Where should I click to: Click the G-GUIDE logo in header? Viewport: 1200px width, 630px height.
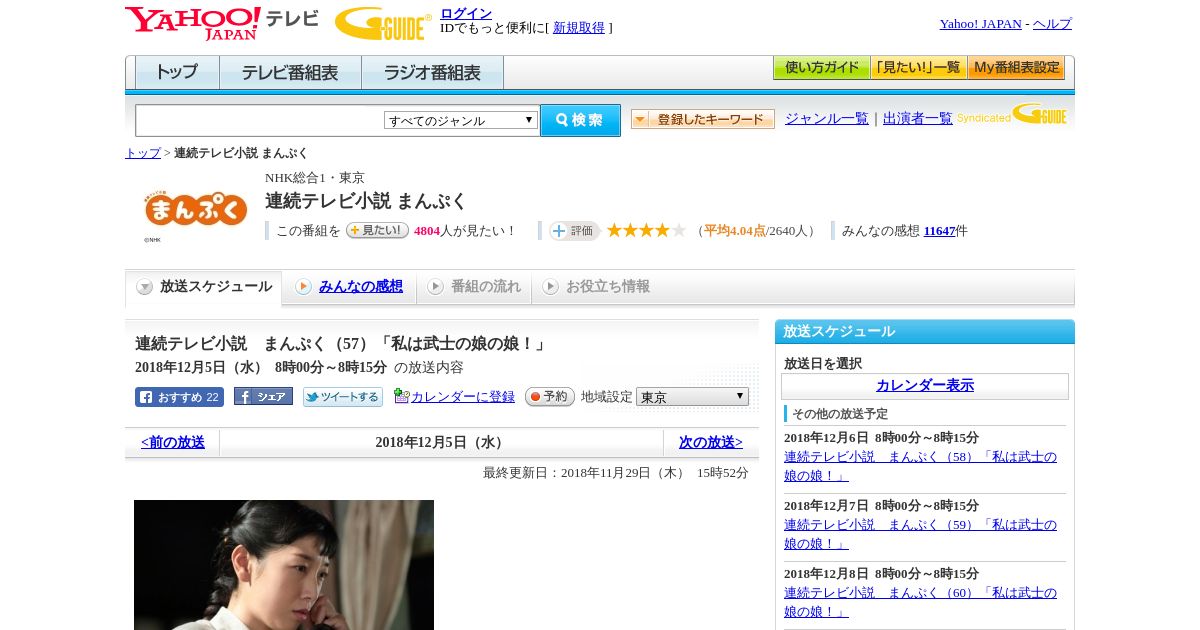click(383, 24)
